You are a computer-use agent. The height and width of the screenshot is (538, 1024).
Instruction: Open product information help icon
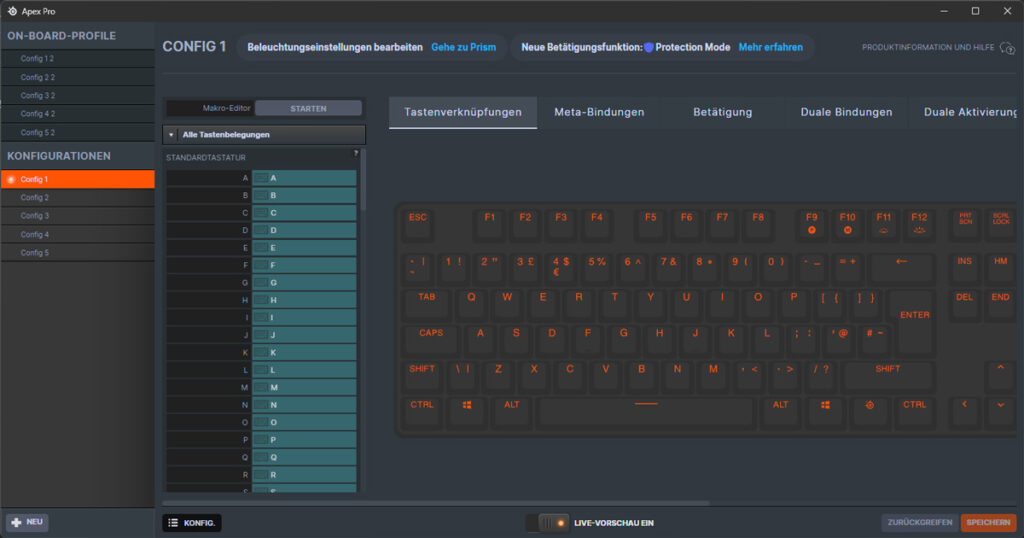tap(1007, 48)
